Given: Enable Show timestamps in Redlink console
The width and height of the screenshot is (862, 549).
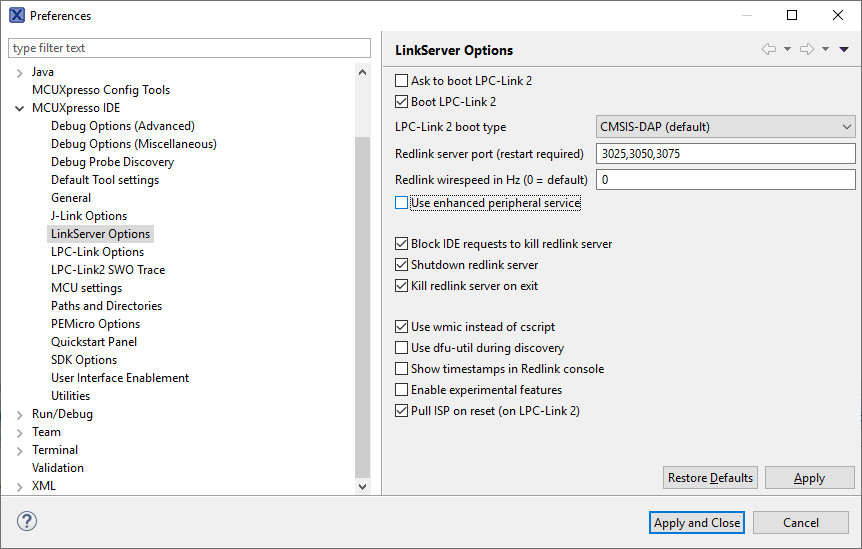Looking at the screenshot, I should pyautogui.click(x=402, y=369).
